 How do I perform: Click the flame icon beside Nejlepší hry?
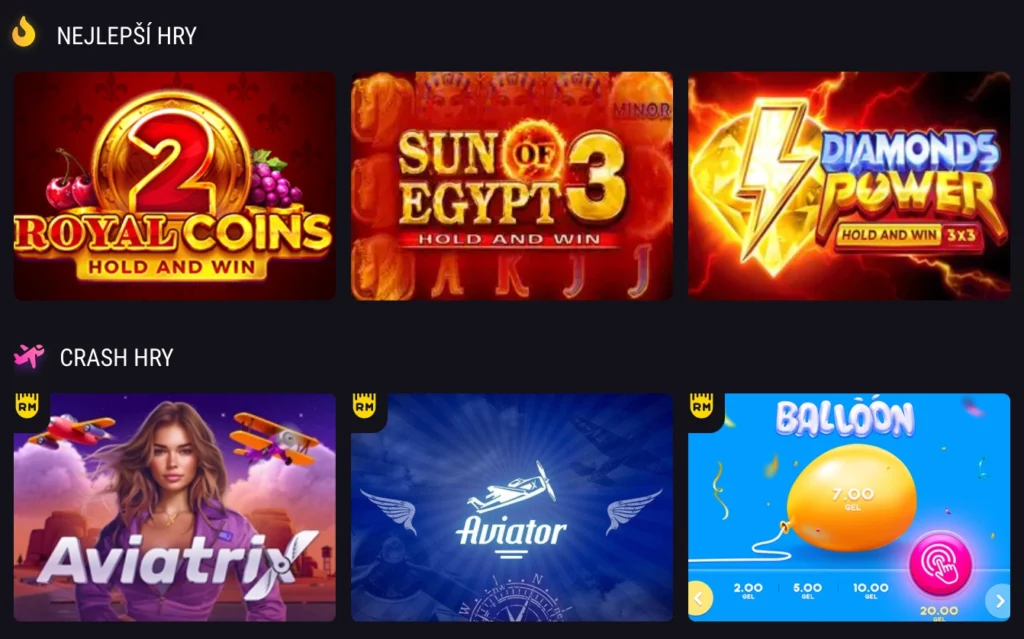pos(24,32)
